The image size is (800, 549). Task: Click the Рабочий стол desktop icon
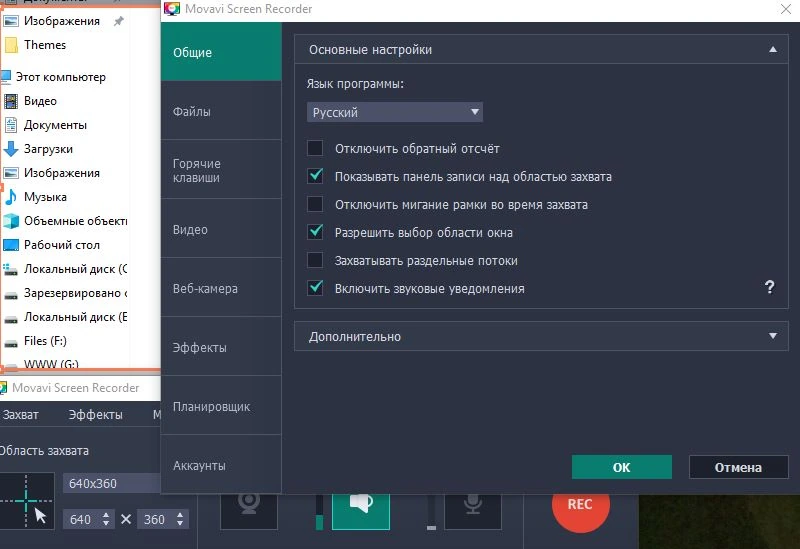[x=11, y=245]
